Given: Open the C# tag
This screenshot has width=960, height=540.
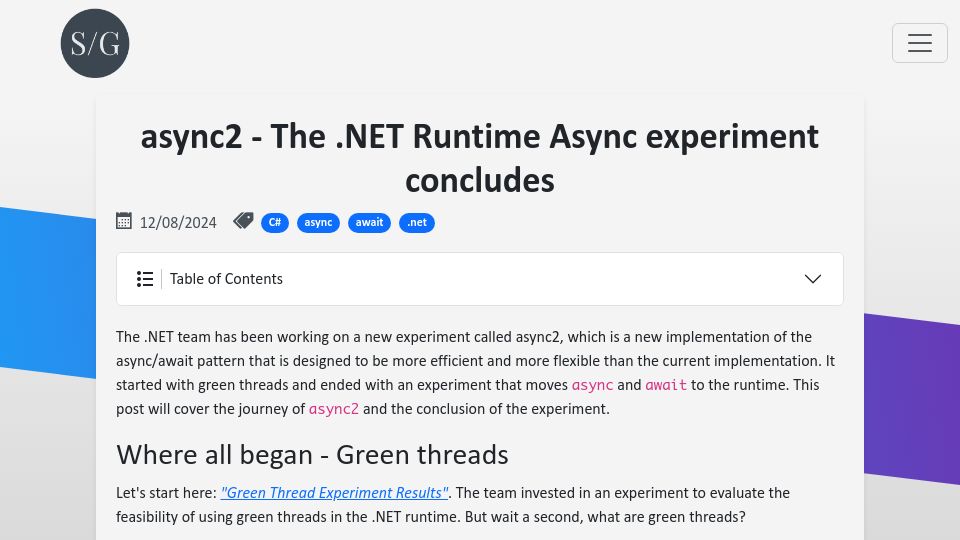Looking at the screenshot, I should coord(275,222).
